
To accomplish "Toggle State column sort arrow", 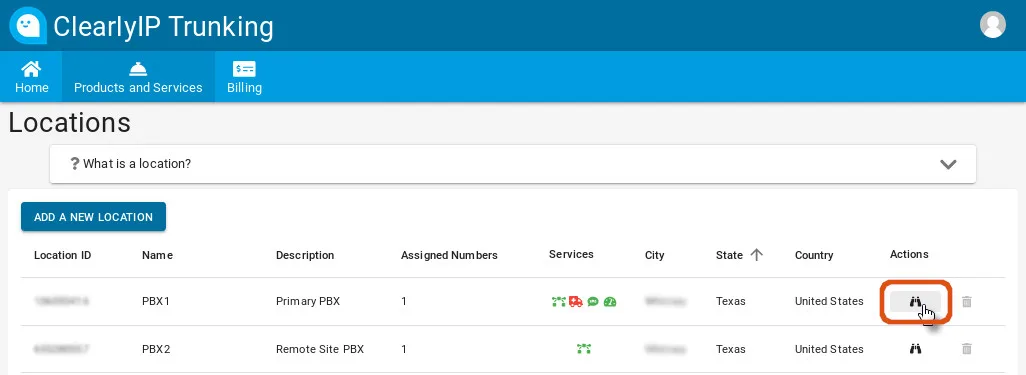I will coord(756,255).
